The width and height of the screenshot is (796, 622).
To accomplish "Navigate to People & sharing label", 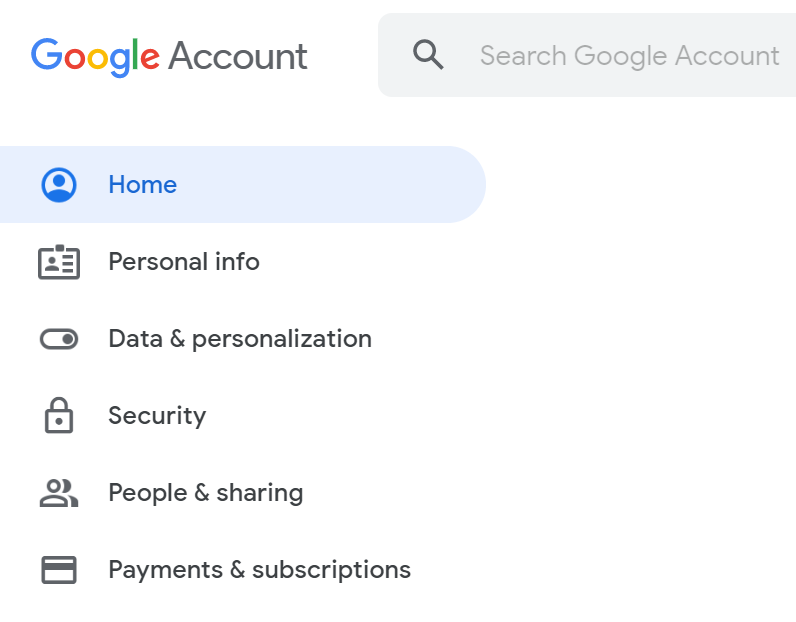I will tap(206, 493).
